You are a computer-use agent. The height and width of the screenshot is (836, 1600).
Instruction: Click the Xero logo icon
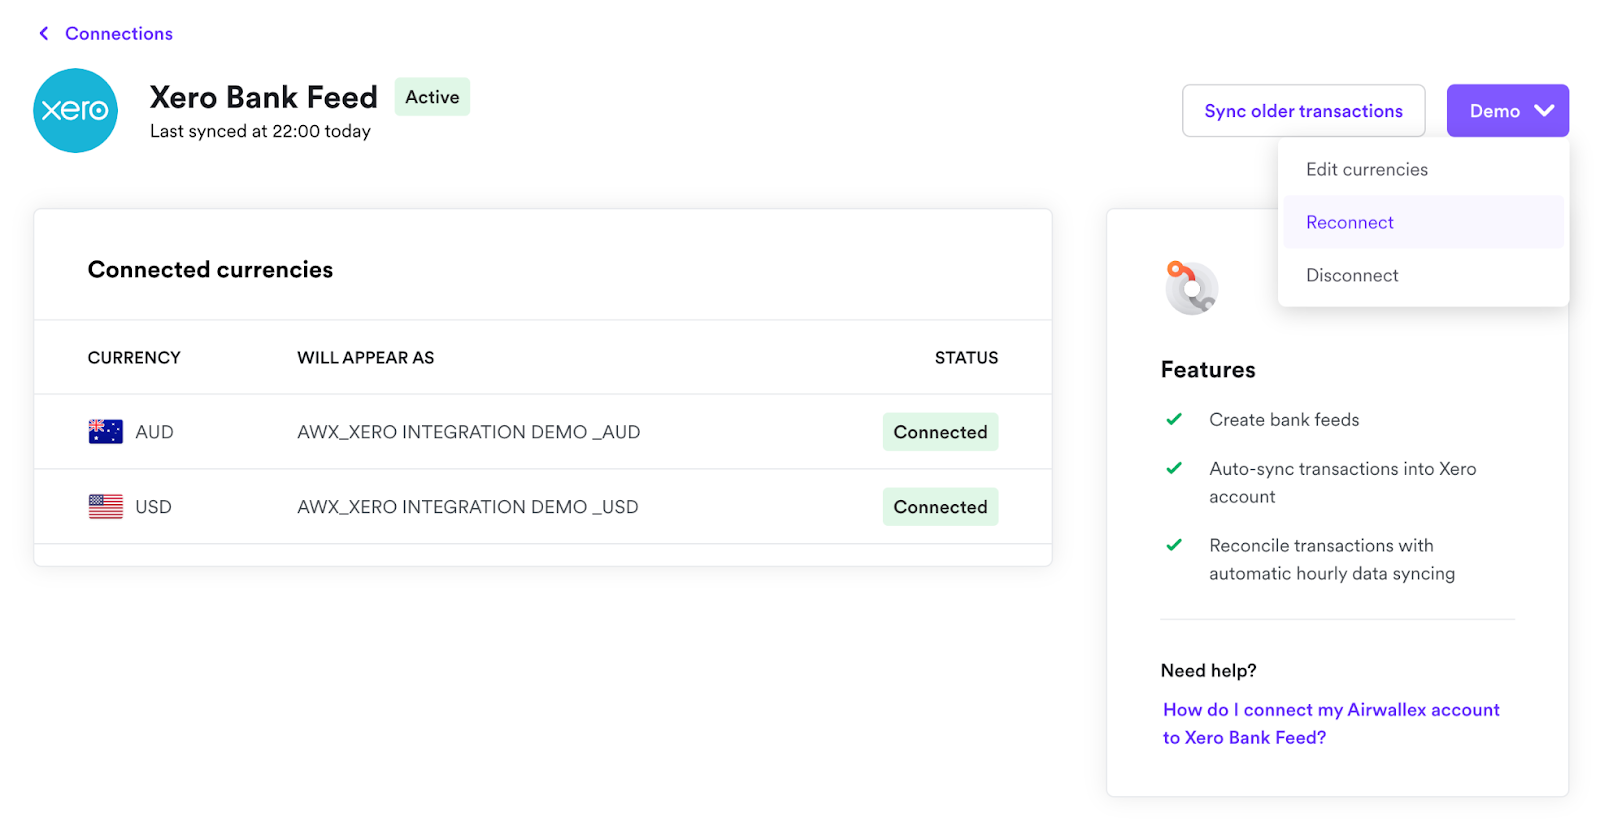click(76, 111)
